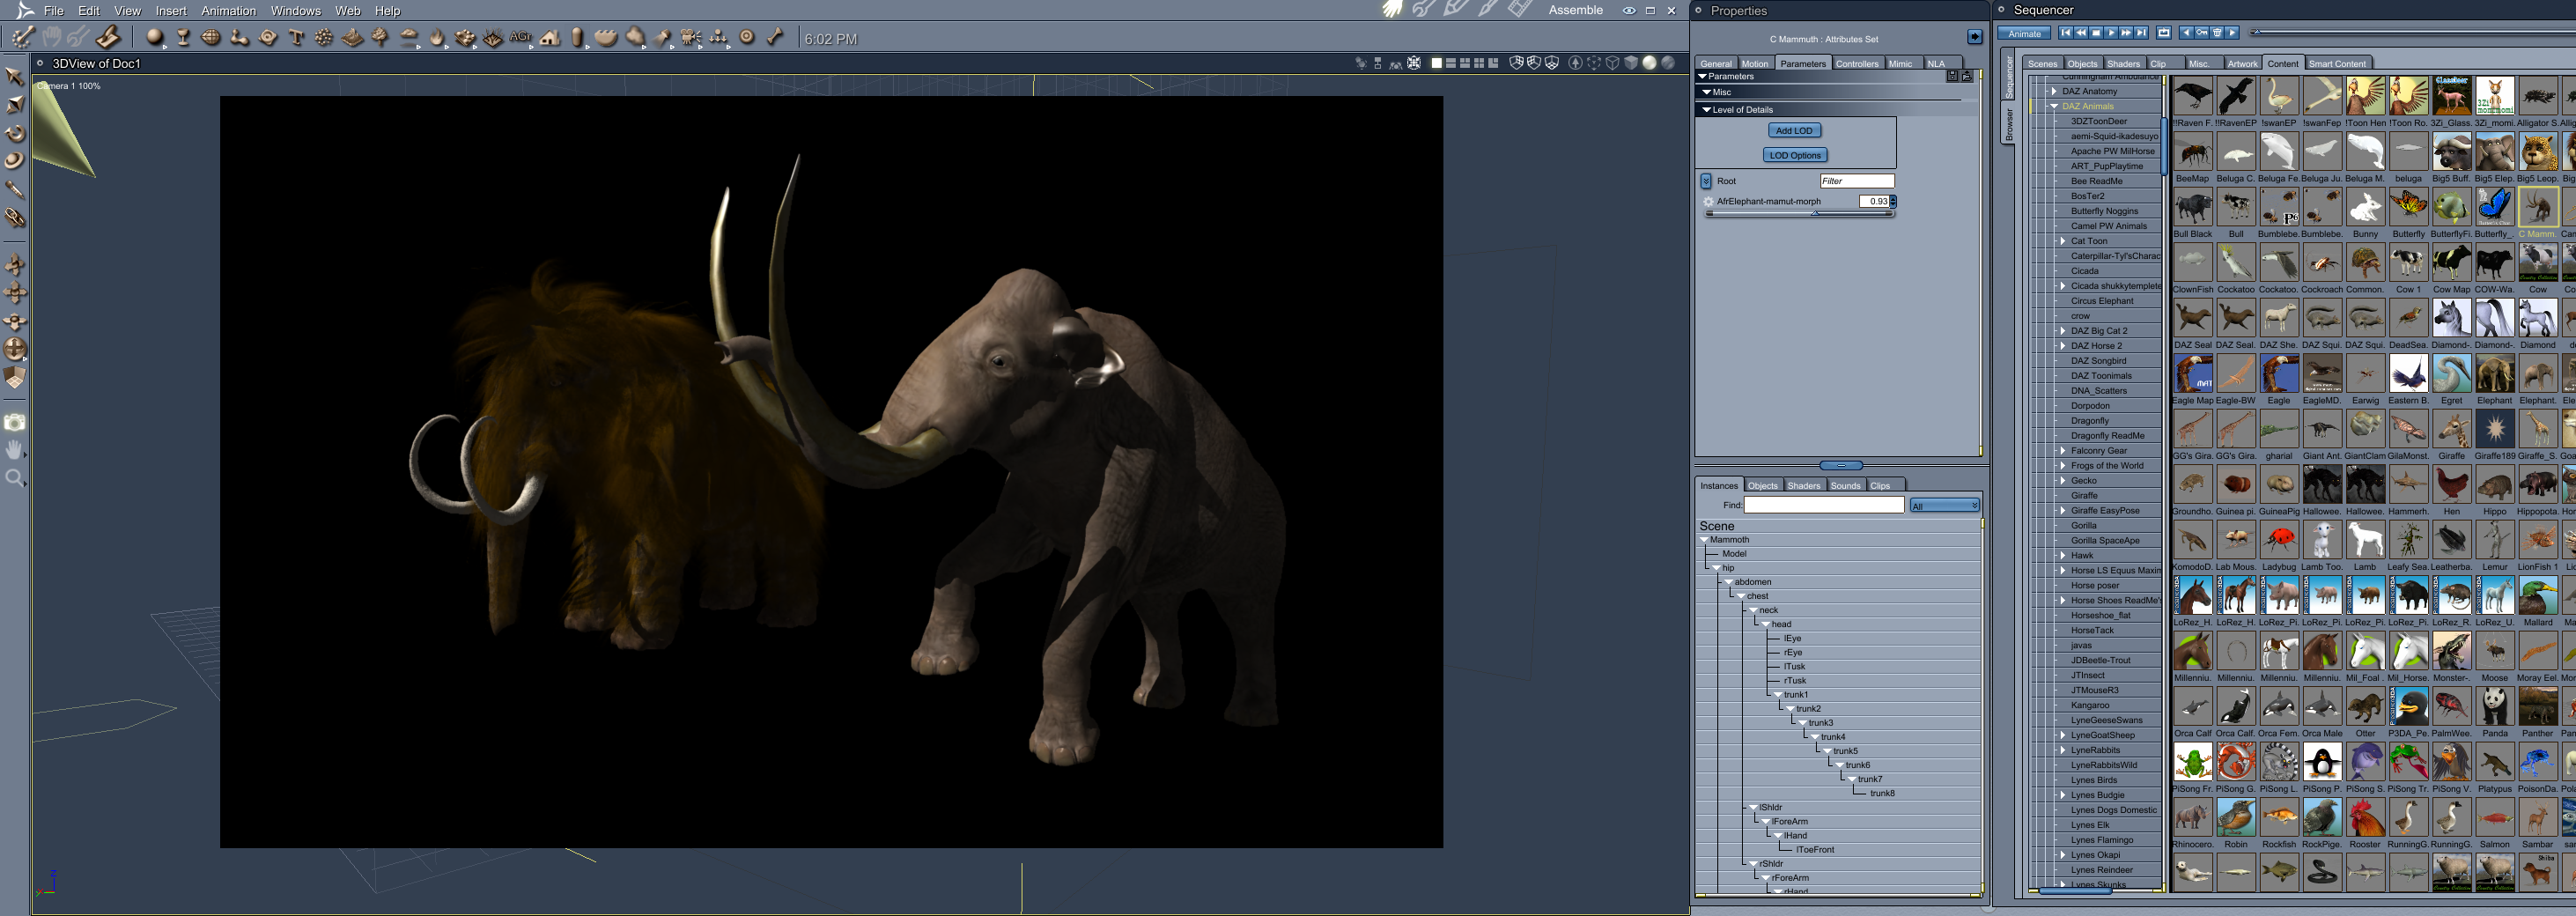Open the Animation menu
The image size is (2576, 916).
click(228, 11)
